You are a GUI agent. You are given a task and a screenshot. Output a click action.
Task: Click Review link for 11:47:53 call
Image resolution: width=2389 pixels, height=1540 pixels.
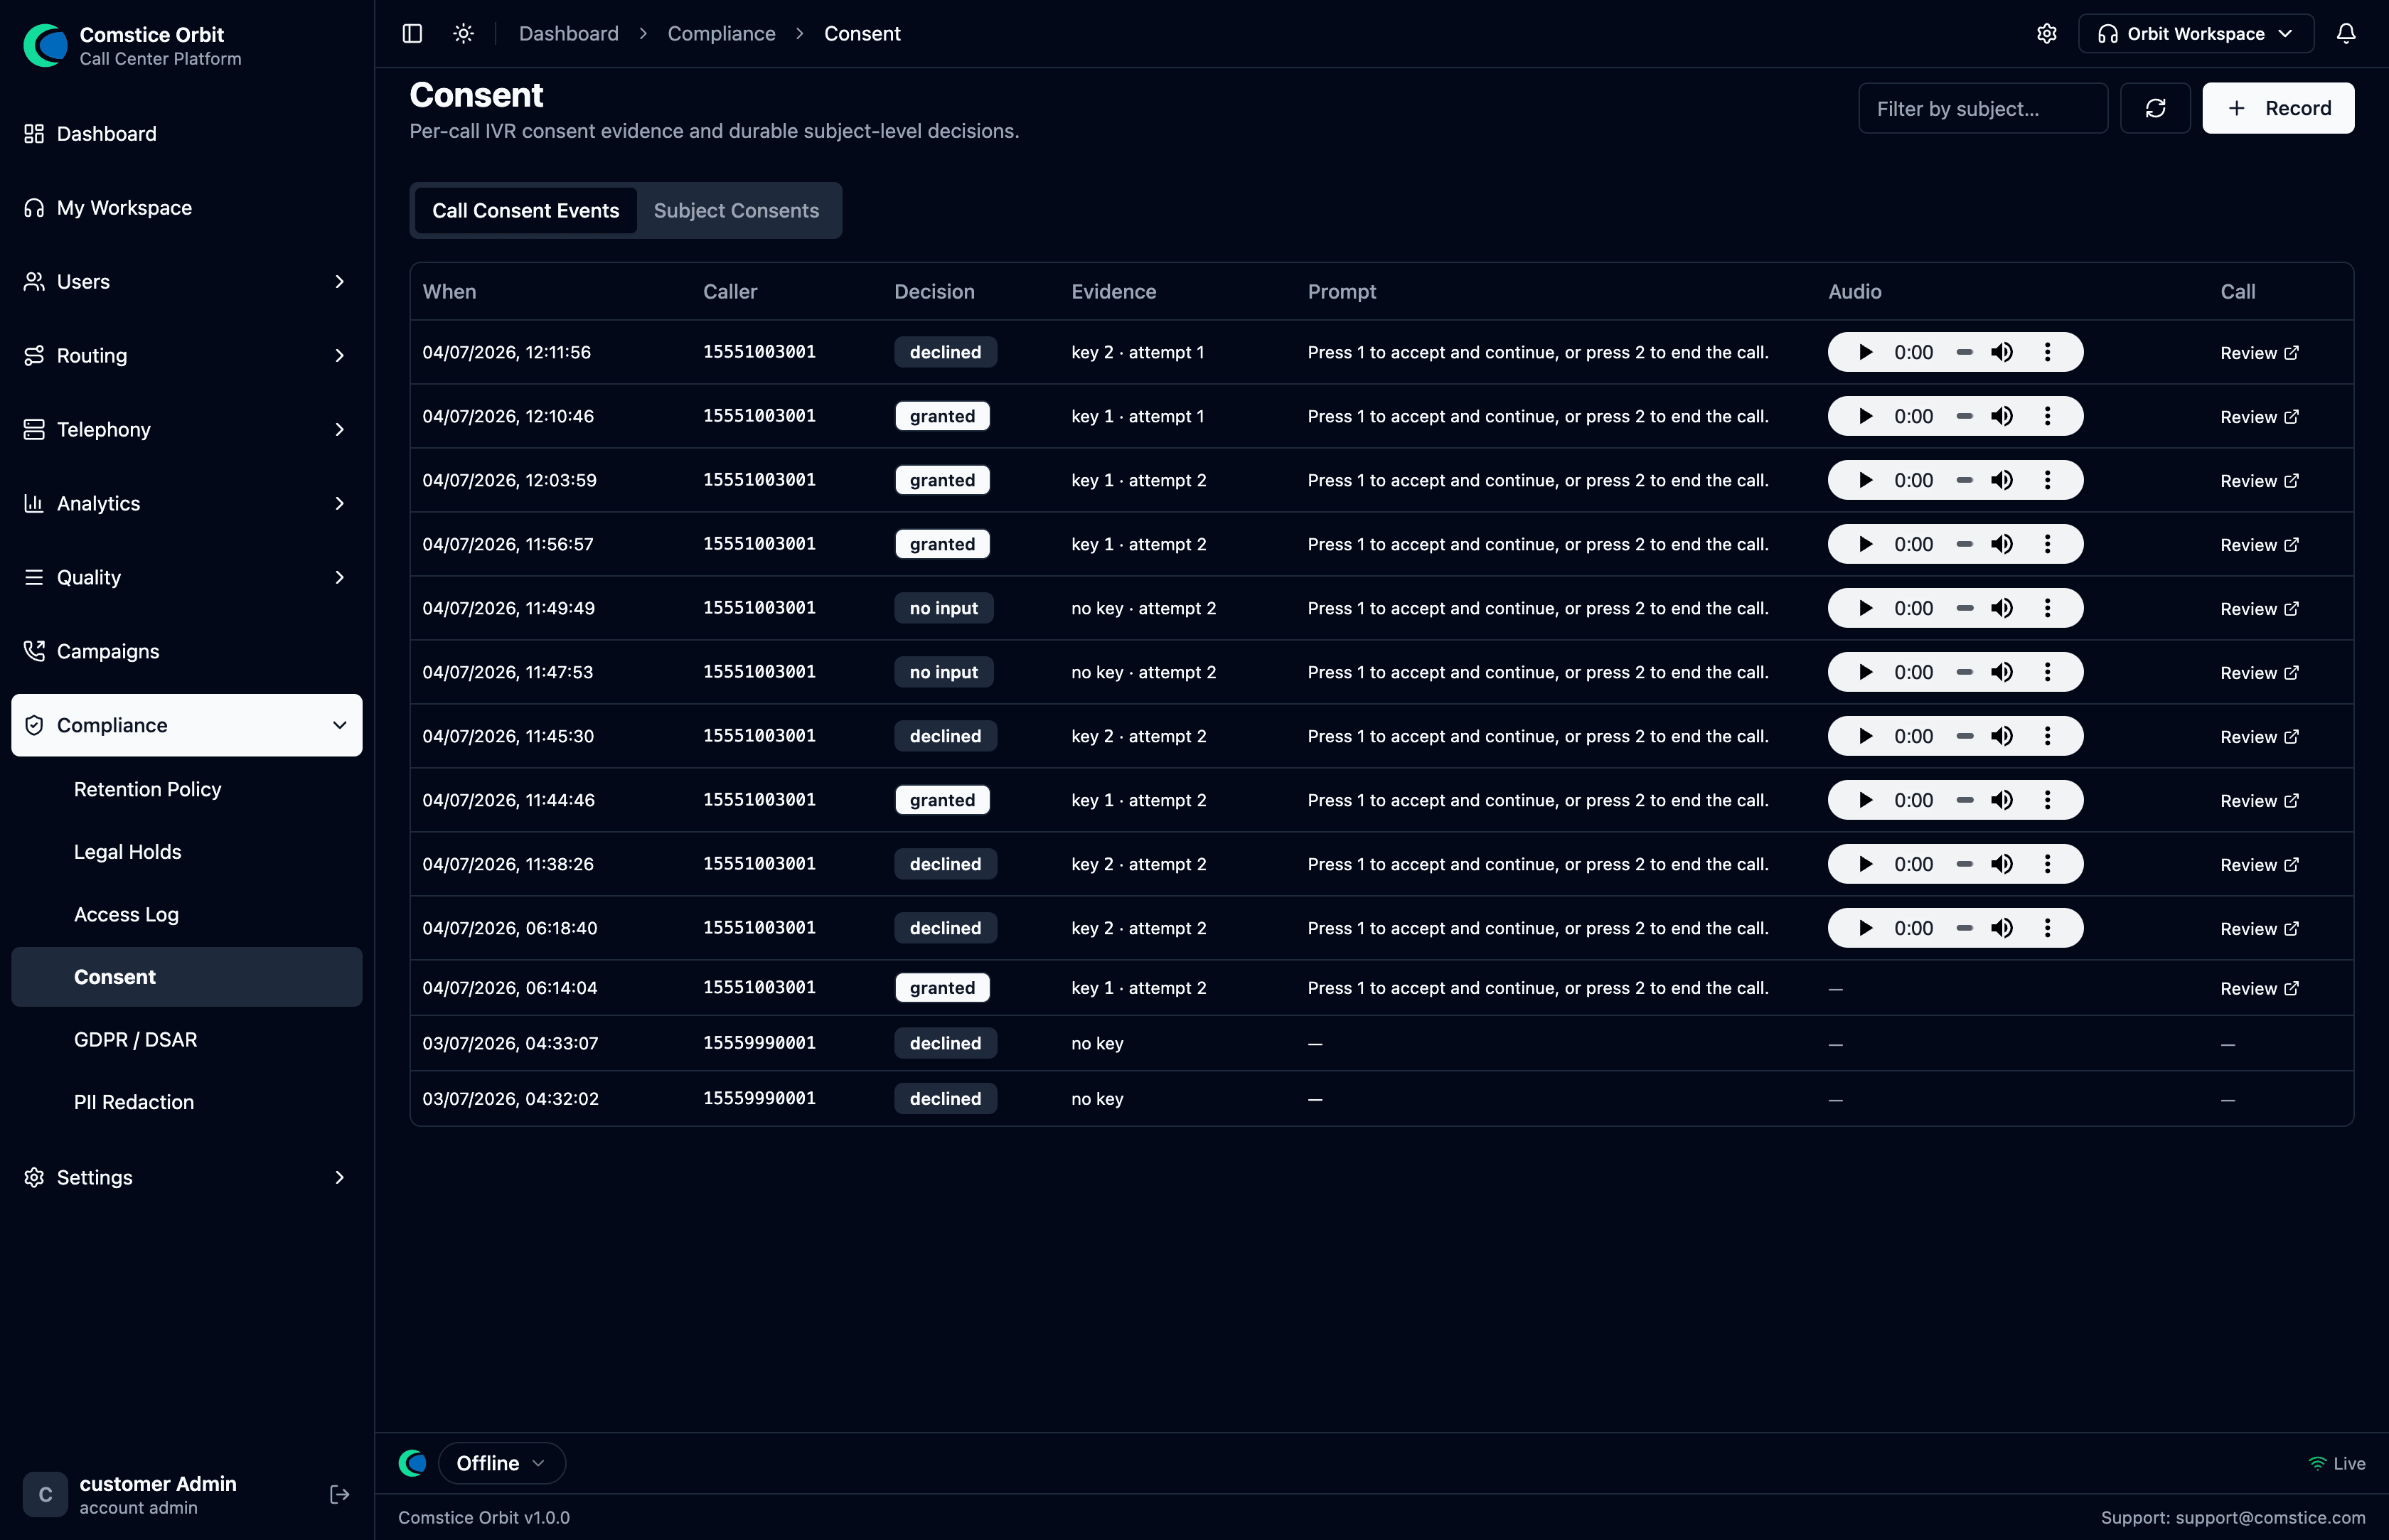[2259, 673]
